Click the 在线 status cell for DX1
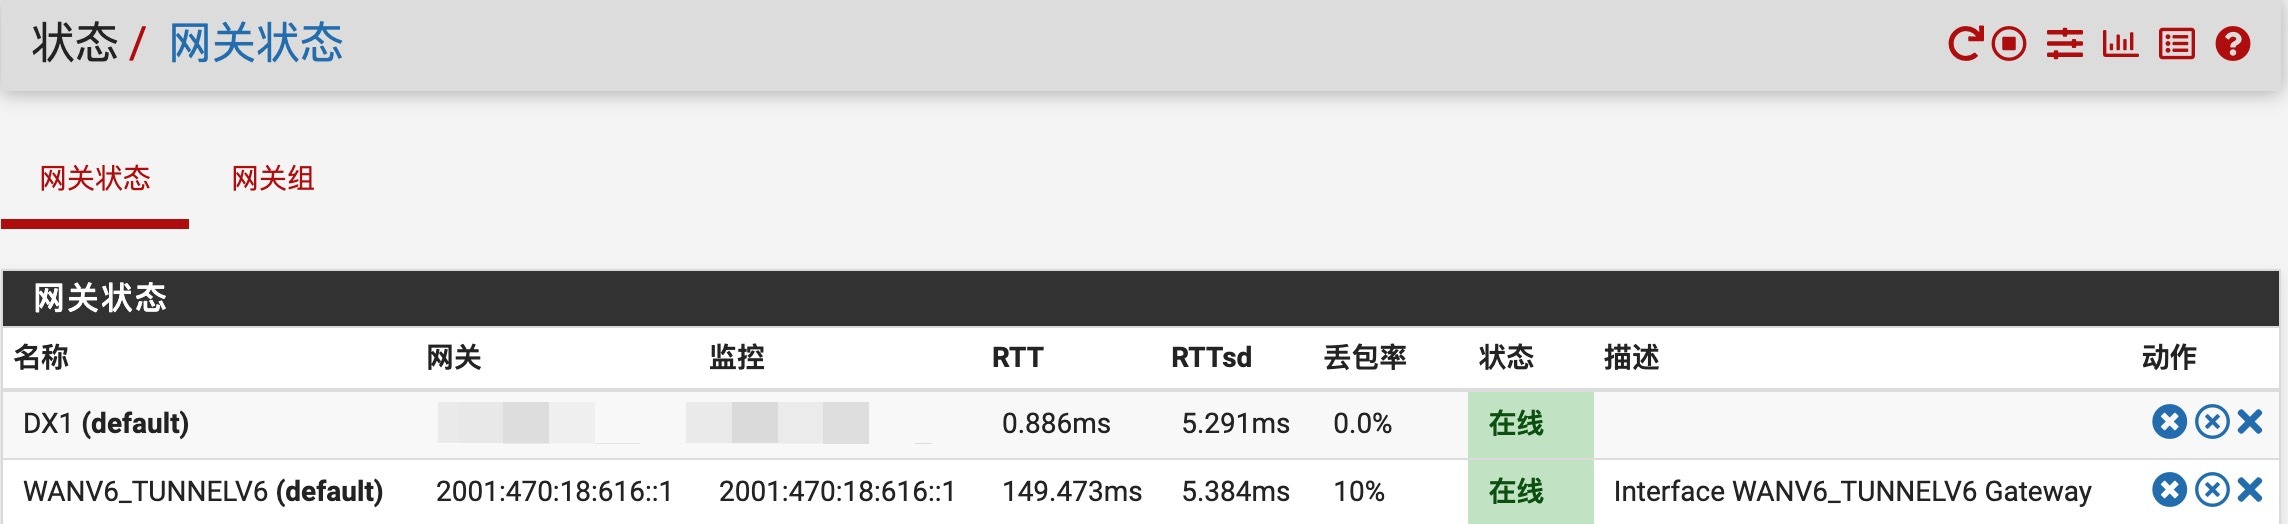2288x524 pixels. click(1516, 424)
